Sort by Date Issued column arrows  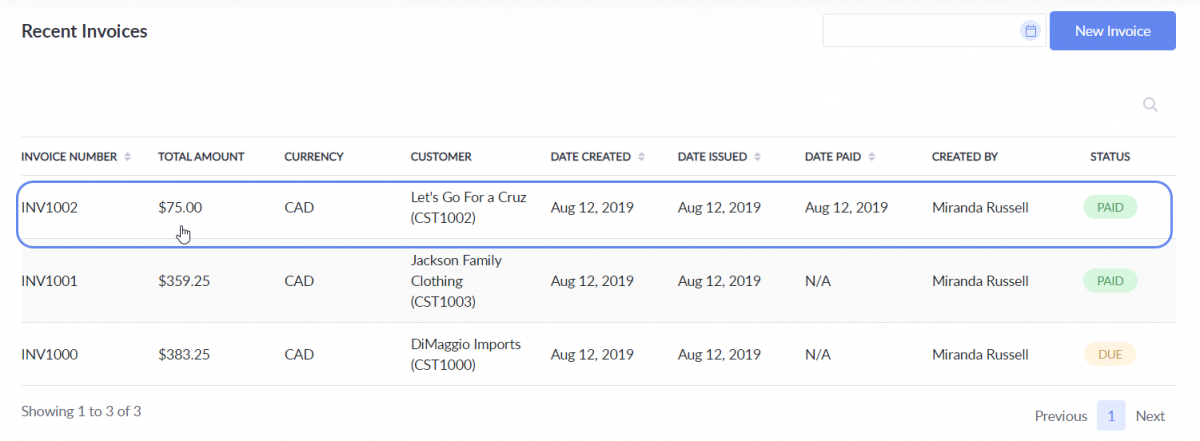click(x=757, y=157)
